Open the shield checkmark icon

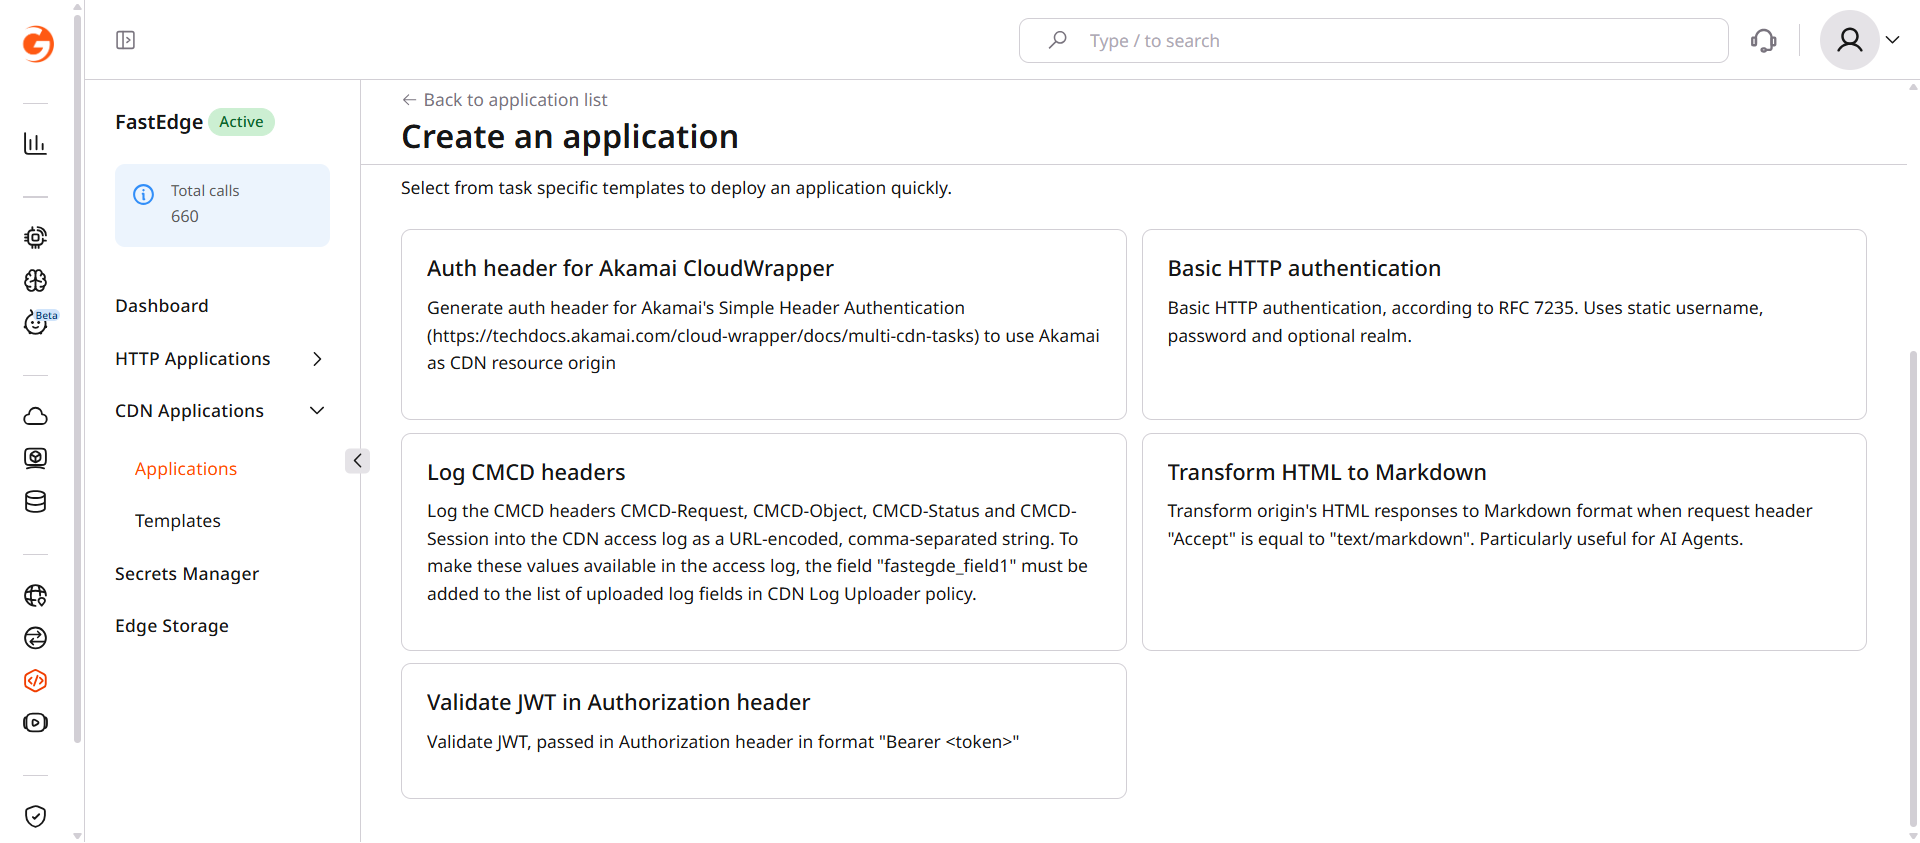pyautogui.click(x=35, y=816)
